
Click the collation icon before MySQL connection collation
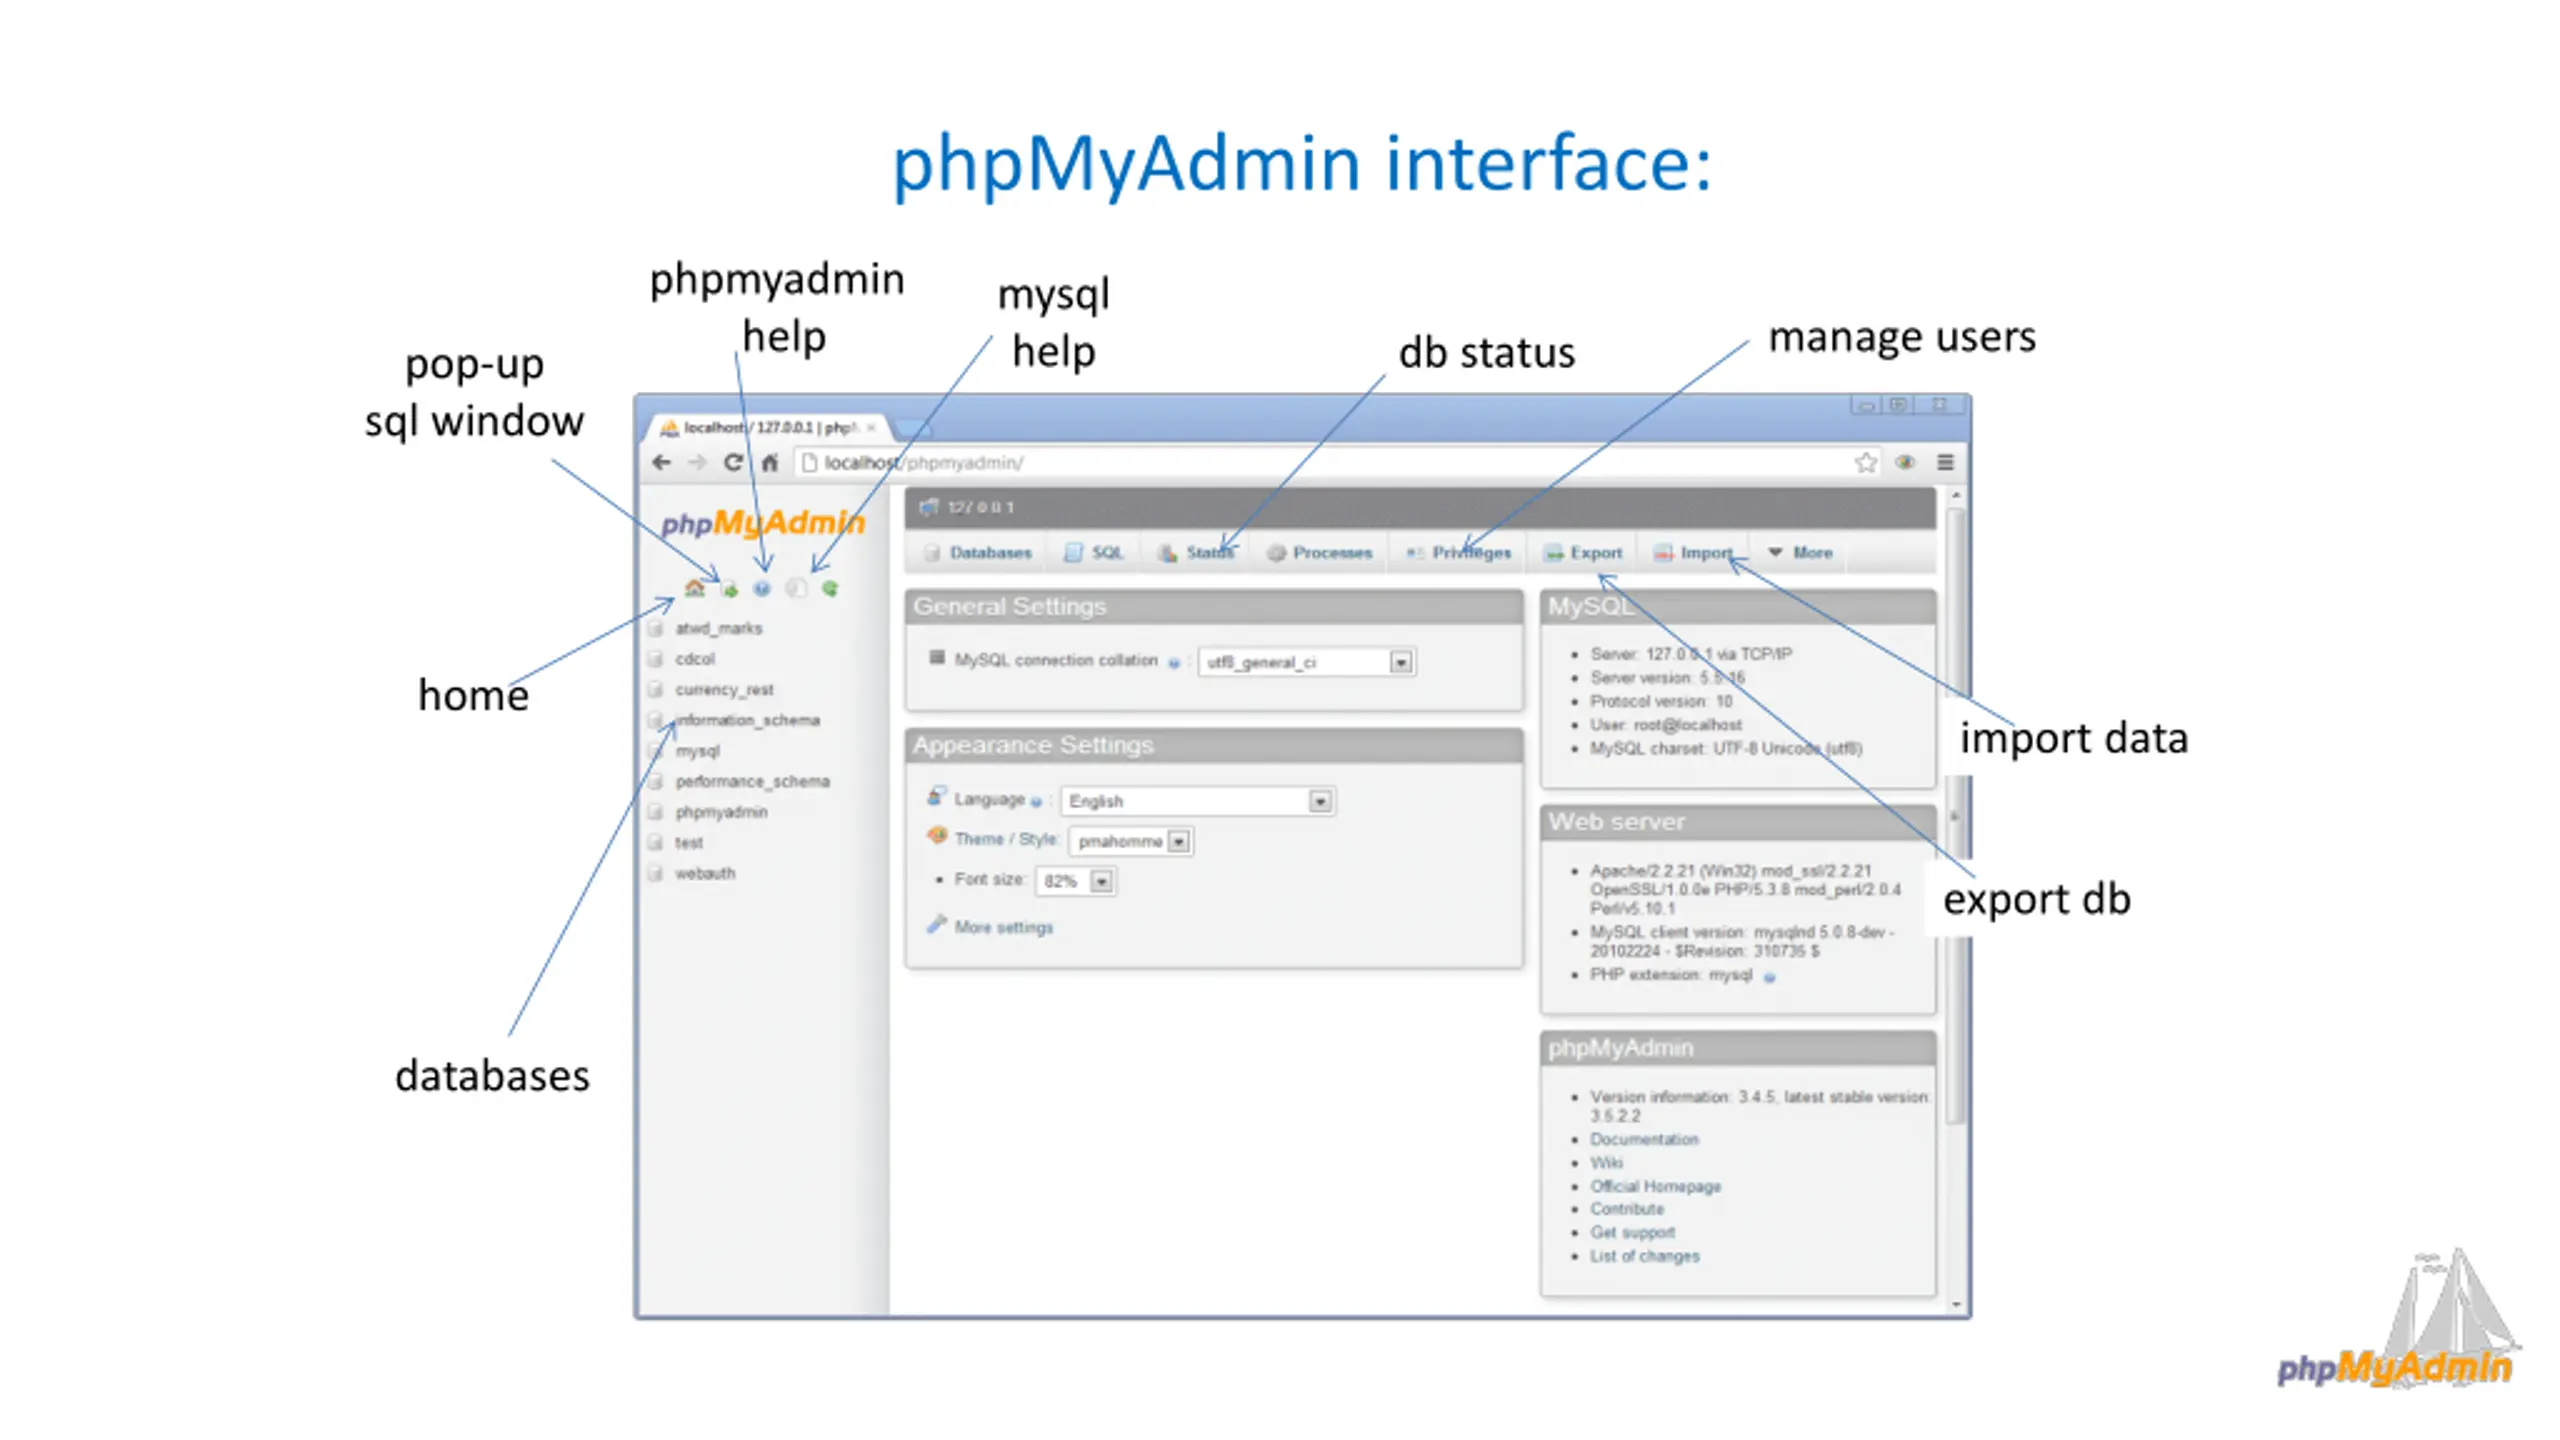click(x=936, y=658)
